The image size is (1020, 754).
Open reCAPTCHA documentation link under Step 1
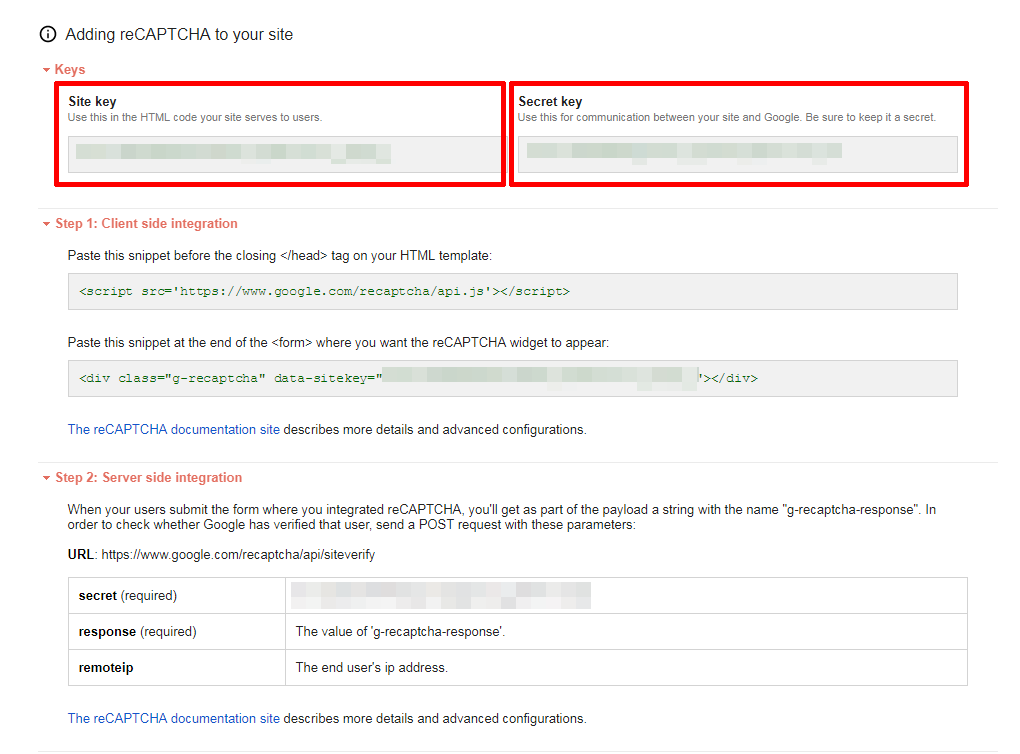(x=174, y=429)
